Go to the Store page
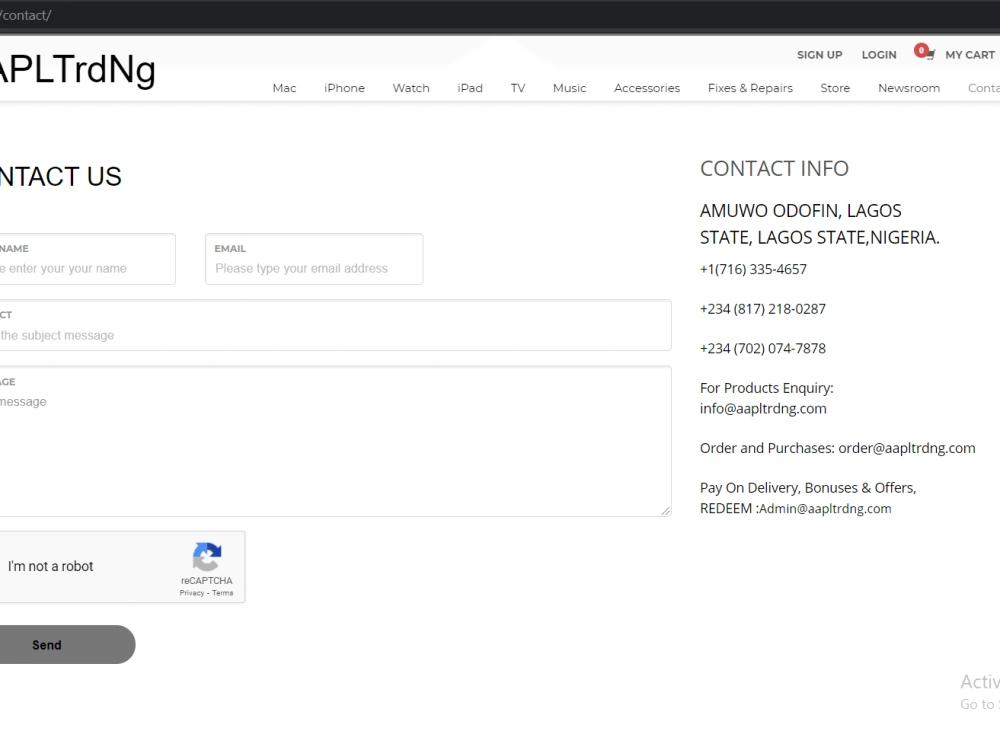The height and width of the screenshot is (750, 1000). (835, 88)
